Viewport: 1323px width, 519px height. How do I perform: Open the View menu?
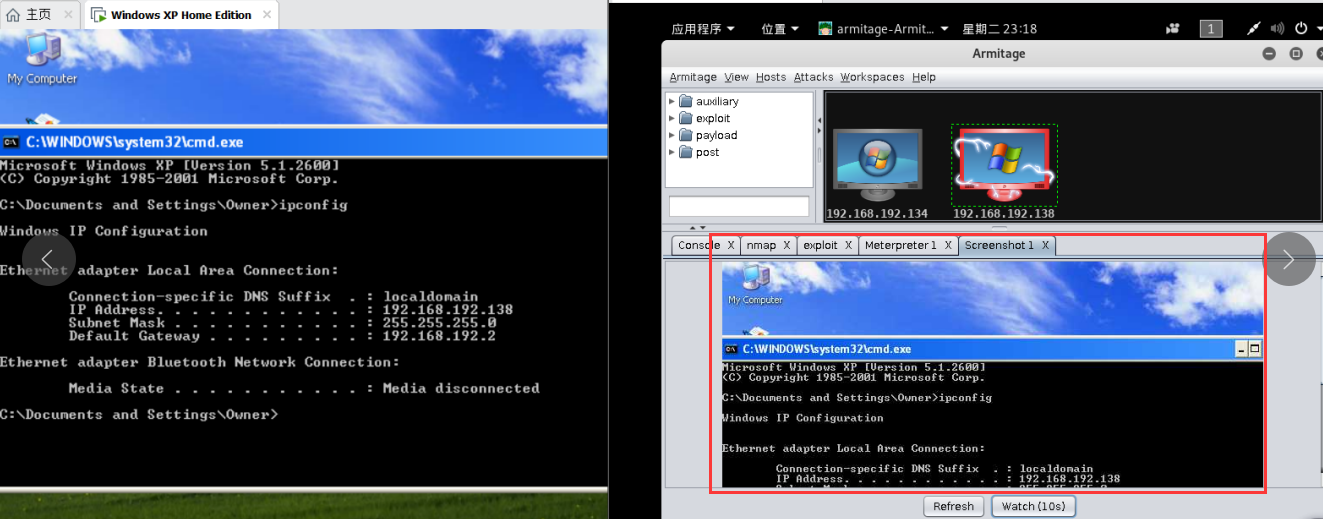[x=736, y=77]
